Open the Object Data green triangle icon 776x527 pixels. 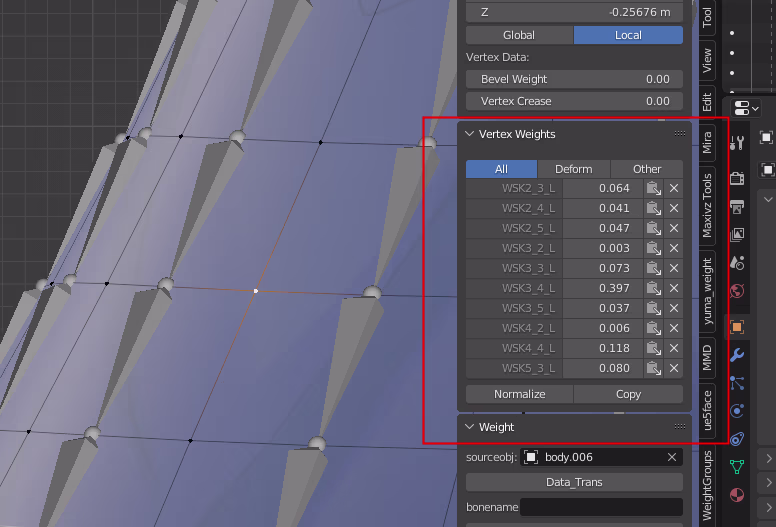[737, 466]
